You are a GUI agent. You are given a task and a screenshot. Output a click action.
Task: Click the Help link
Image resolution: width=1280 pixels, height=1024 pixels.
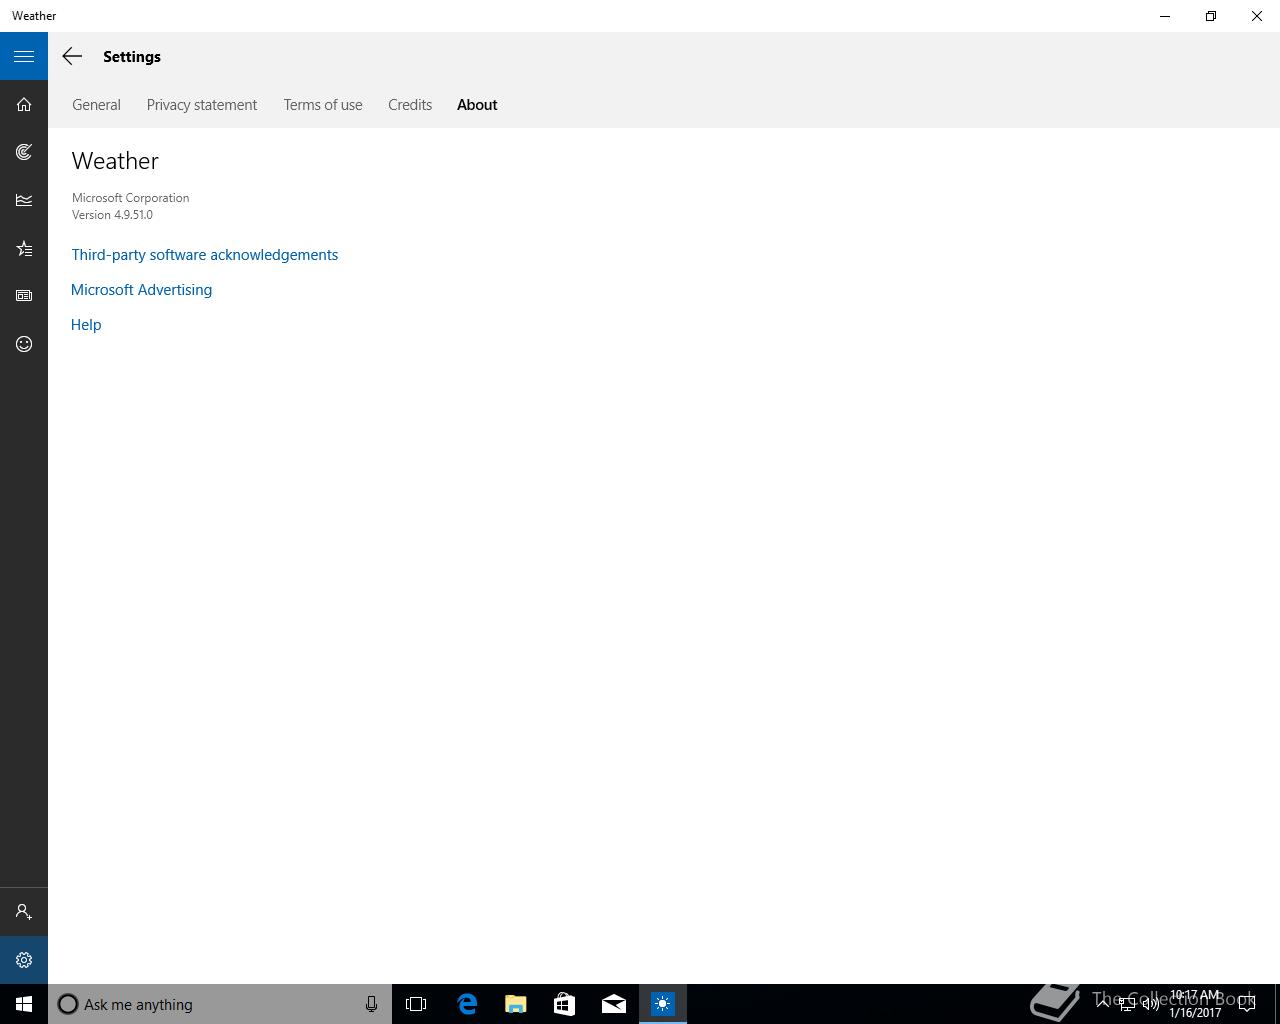86,325
